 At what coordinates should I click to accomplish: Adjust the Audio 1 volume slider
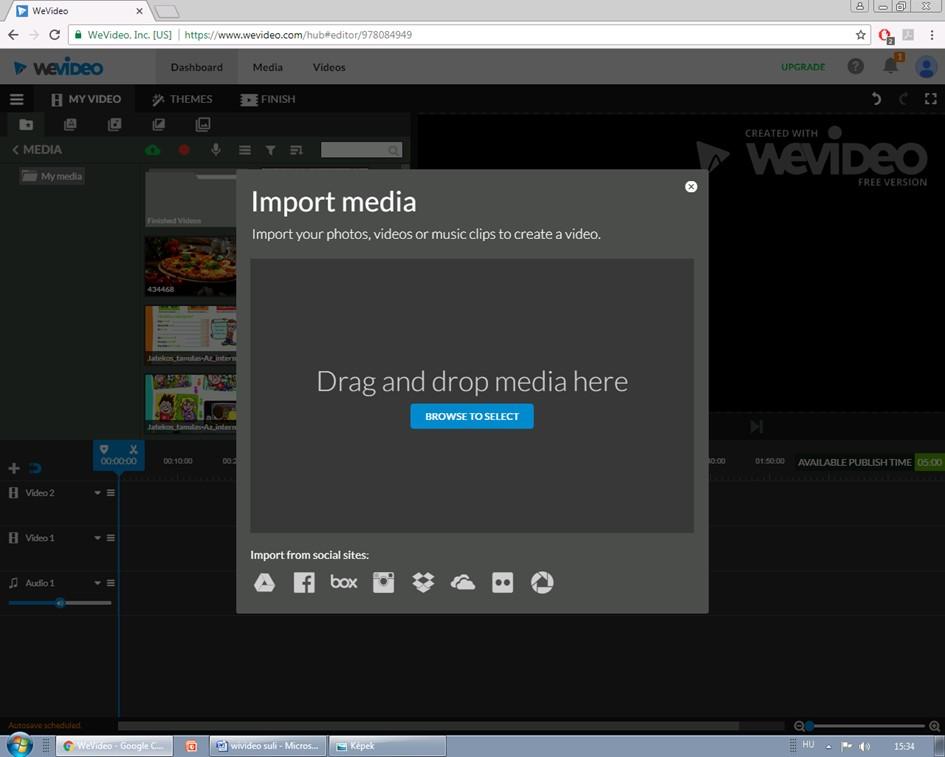[x=60, y=603]
